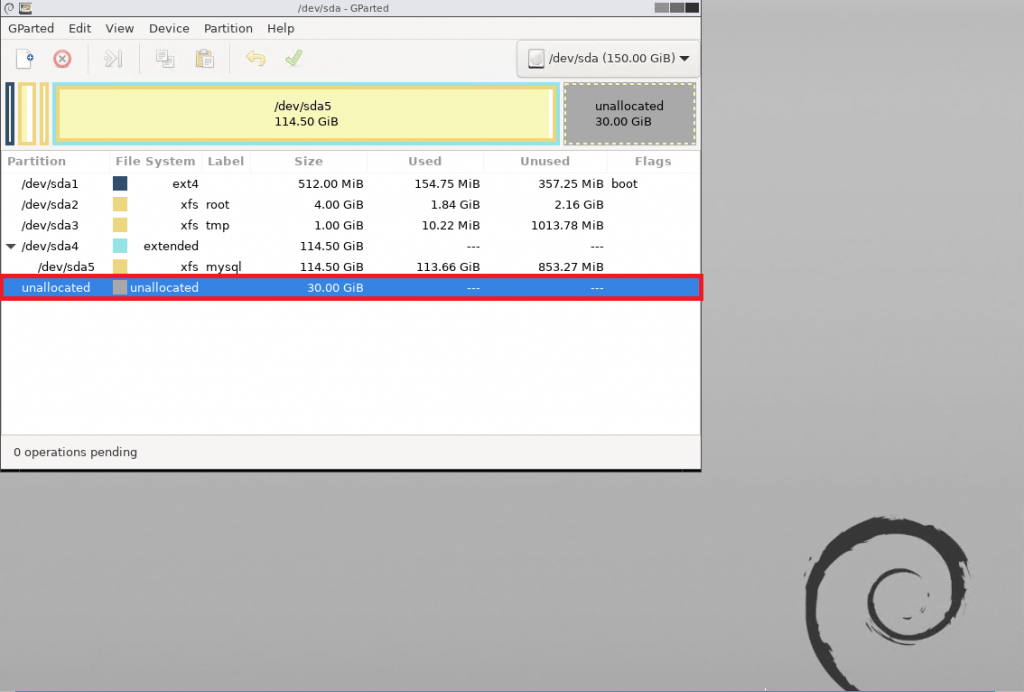Click the 1013.78 MiB unused value
1024x692 pixels.
pos(567,226)
